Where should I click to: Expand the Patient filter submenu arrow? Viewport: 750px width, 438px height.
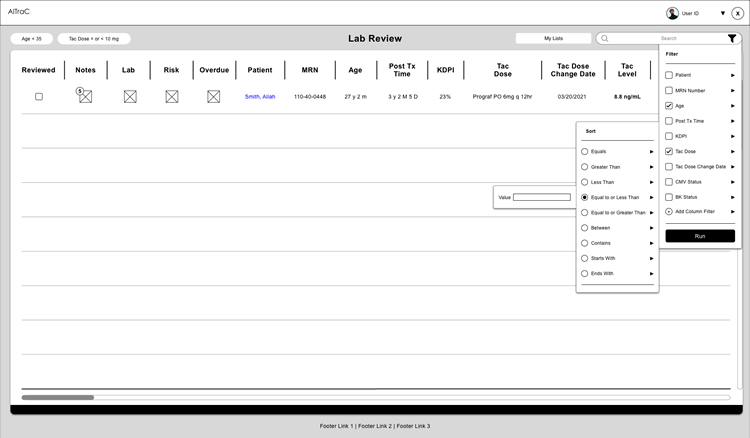[732, 75]
